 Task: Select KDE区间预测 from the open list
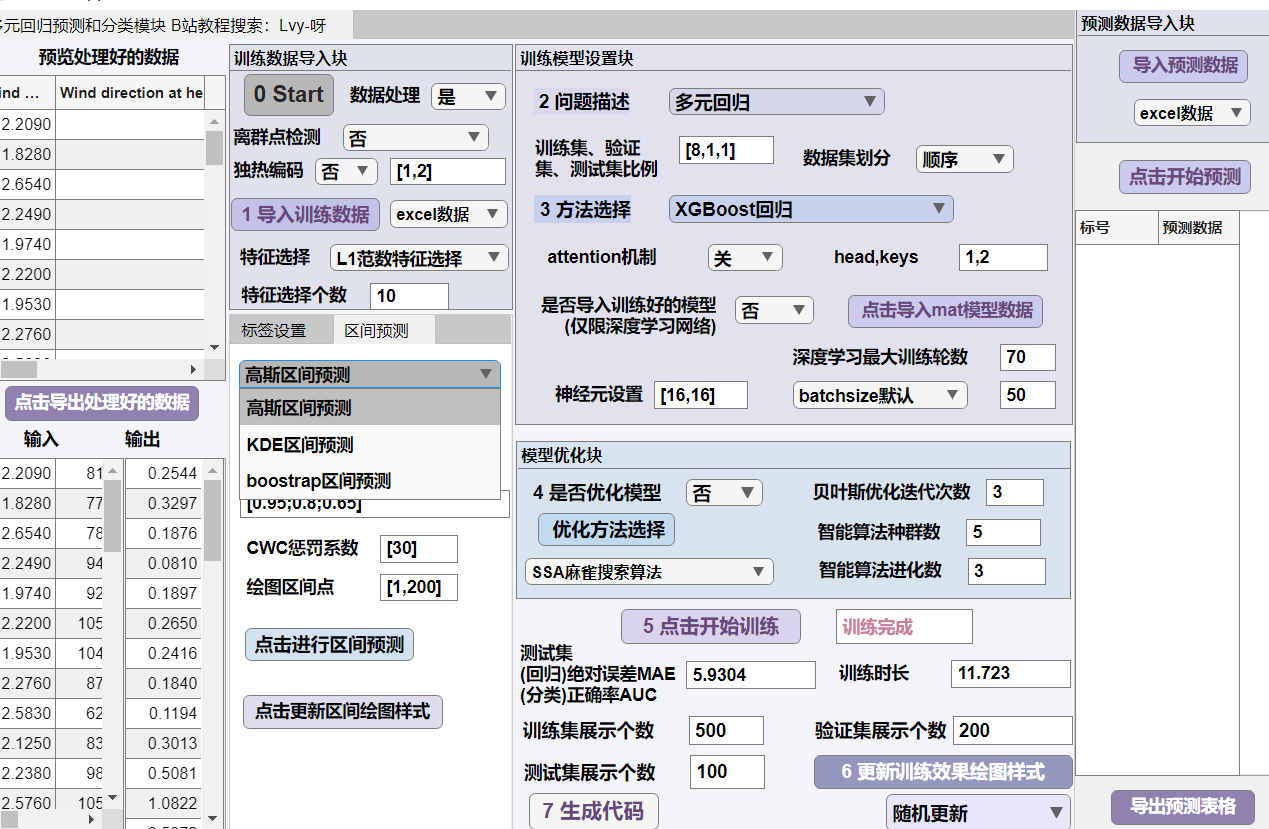click(x=300, y=445)
